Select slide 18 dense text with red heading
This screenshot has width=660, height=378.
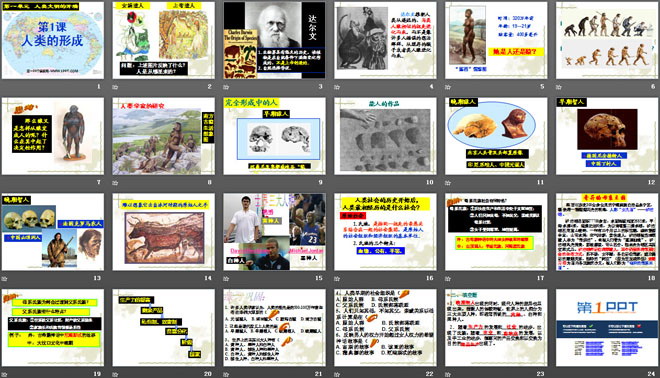pos(607,232)
